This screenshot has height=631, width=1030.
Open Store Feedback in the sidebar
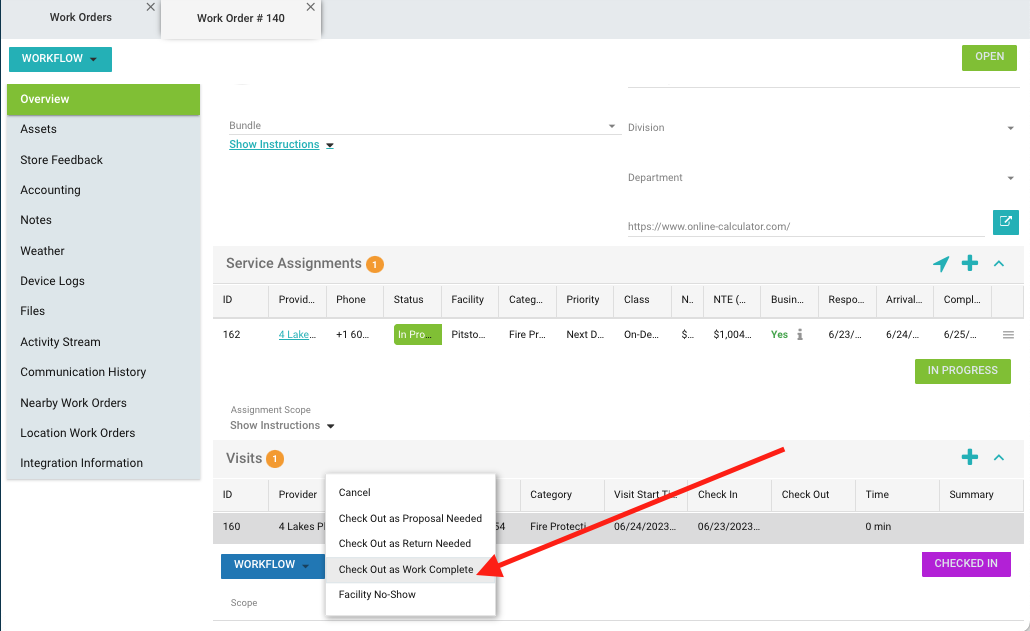62,160
